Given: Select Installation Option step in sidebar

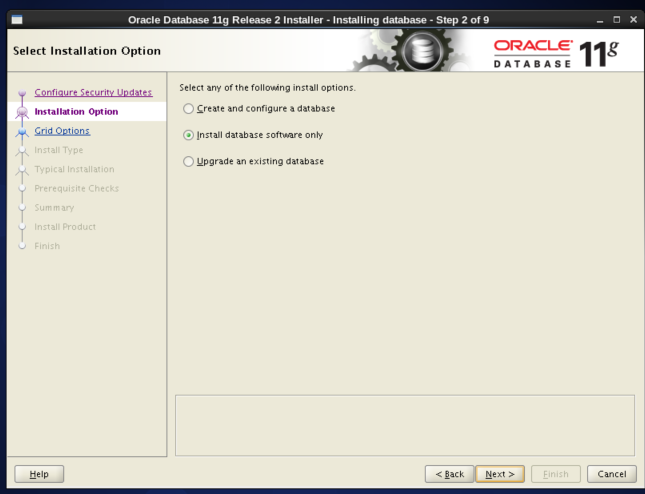Looking at the screenshot, I should (x=76, y=111).
